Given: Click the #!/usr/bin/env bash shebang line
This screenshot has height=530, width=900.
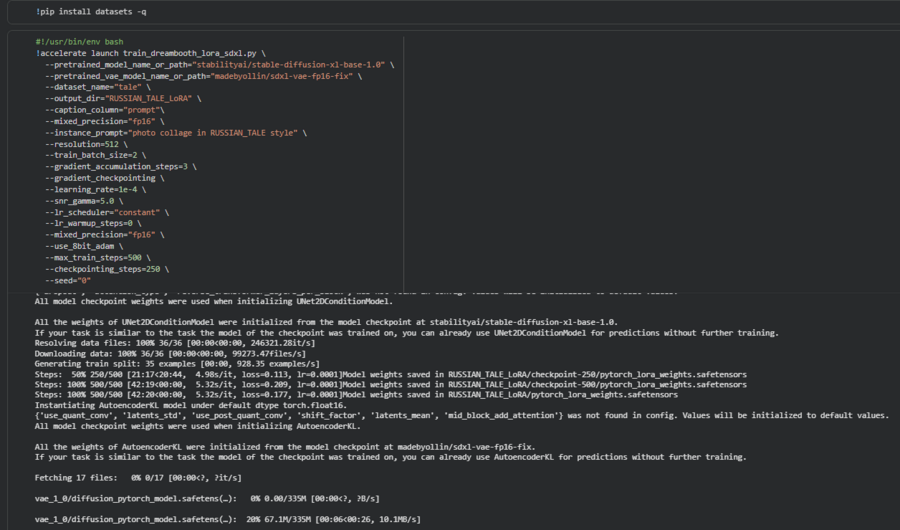Looking at the screenshot, I should click(x=79, y=42).
